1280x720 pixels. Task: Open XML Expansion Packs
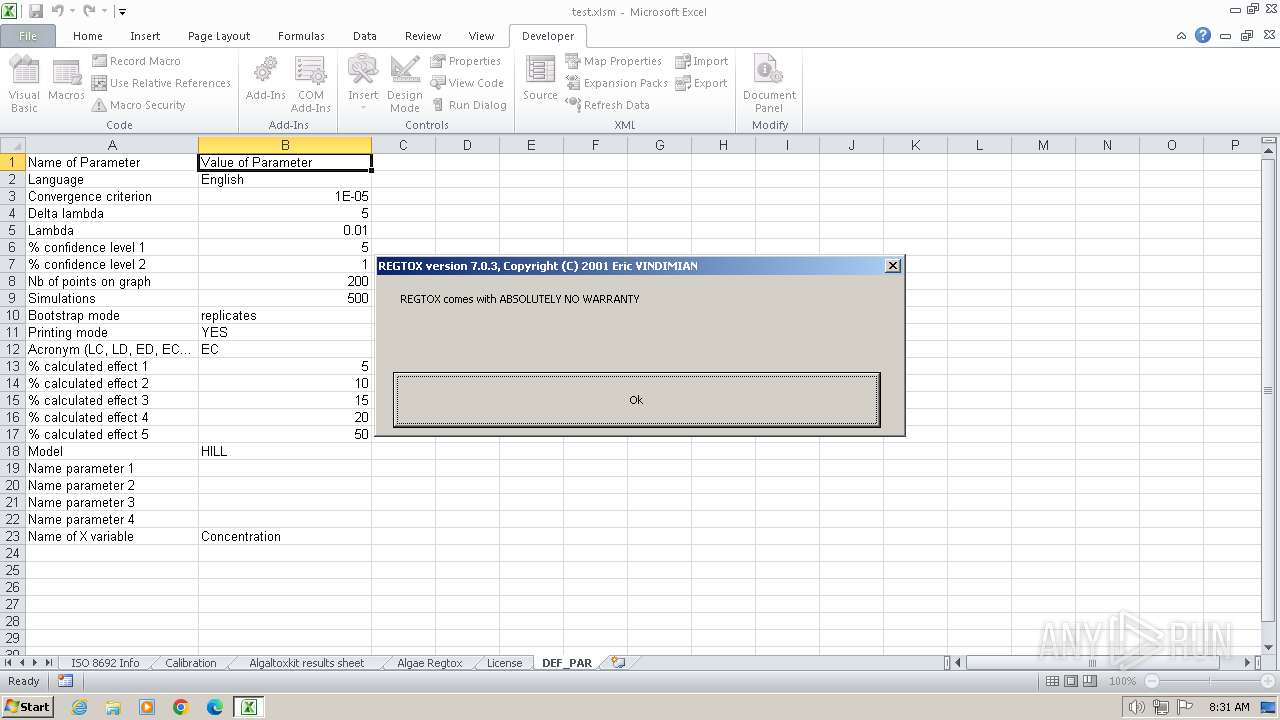pyautogui.click(x=616, y=83)
